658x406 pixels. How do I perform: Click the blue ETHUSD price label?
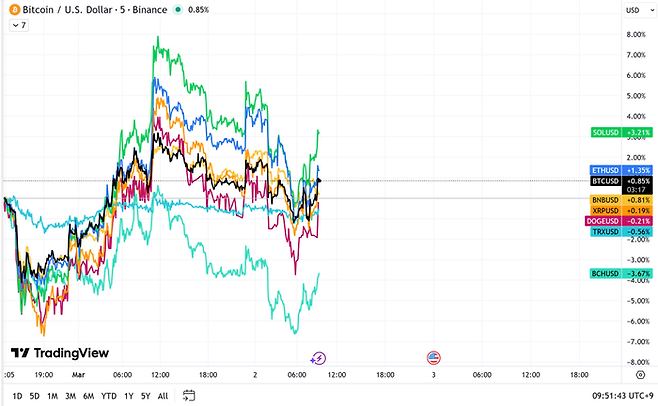[621, 171]
